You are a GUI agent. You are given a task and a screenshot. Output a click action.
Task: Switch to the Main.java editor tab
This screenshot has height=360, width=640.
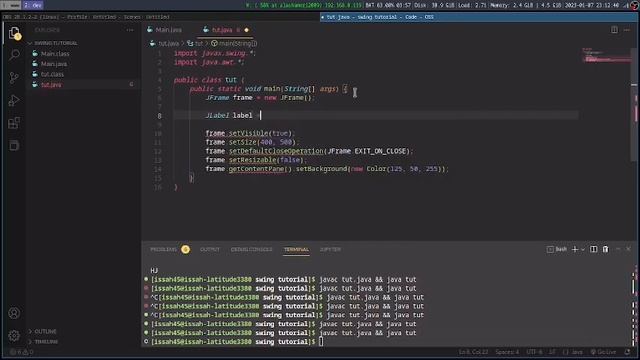(168, 30)
